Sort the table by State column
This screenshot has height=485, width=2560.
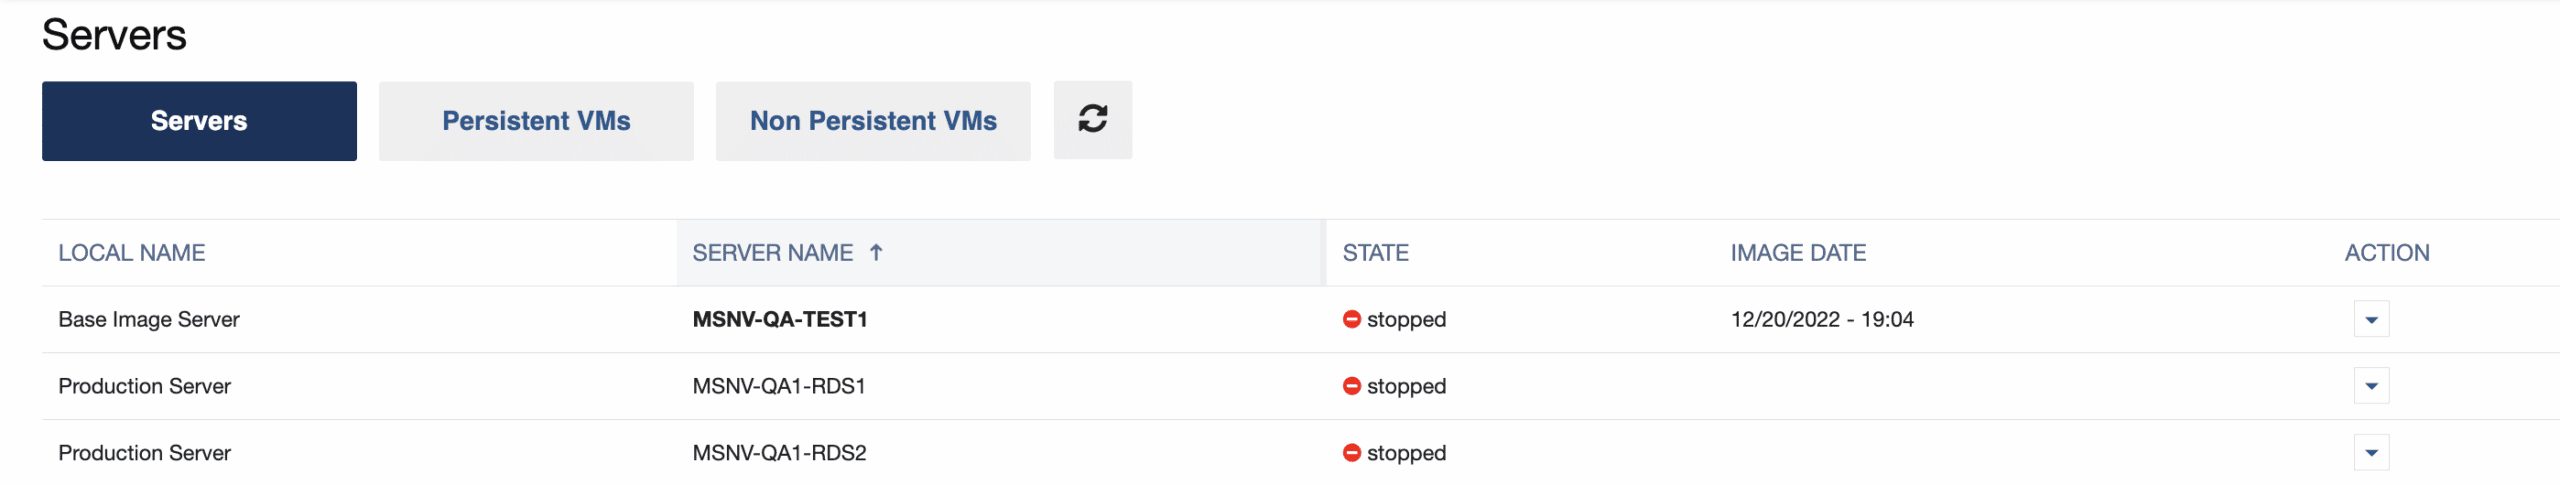1375,253
